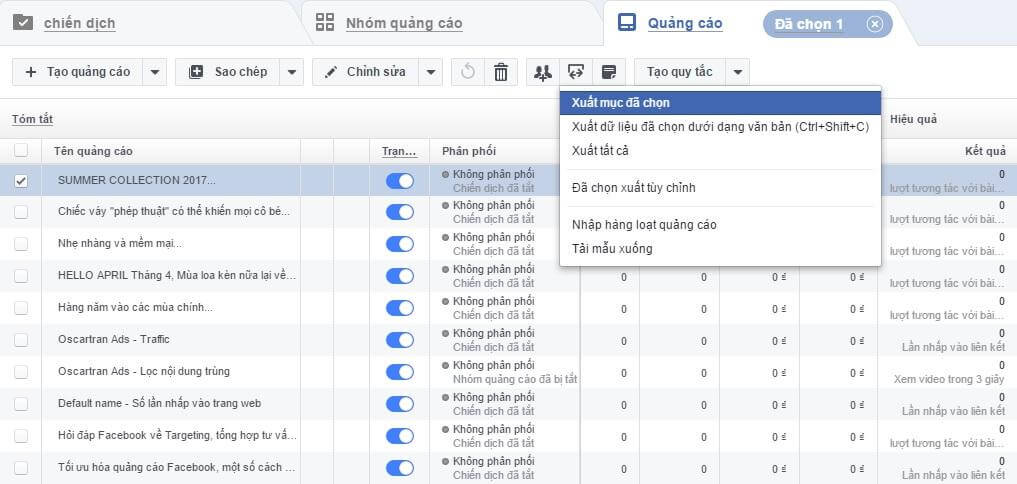
Task: Toggle the Tối ưu hóa quảng cáo Facebook switch
Action: pos(400,468)
